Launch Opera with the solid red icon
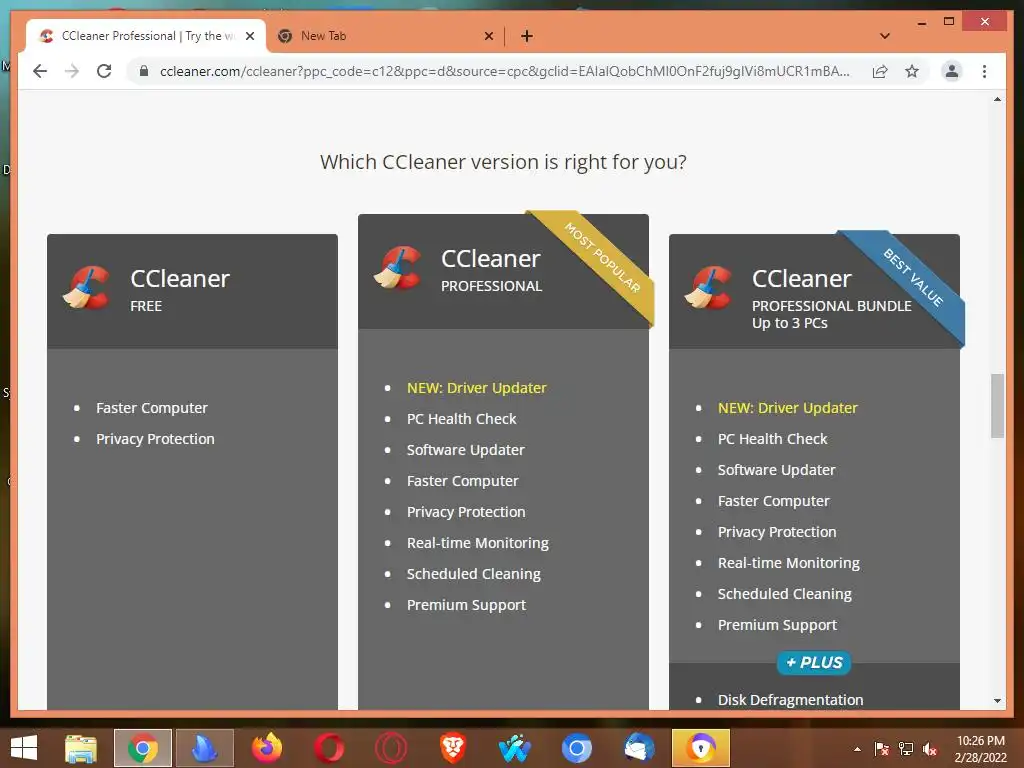The width and height of the screenshot is (1024, 768). pos(328,748)
